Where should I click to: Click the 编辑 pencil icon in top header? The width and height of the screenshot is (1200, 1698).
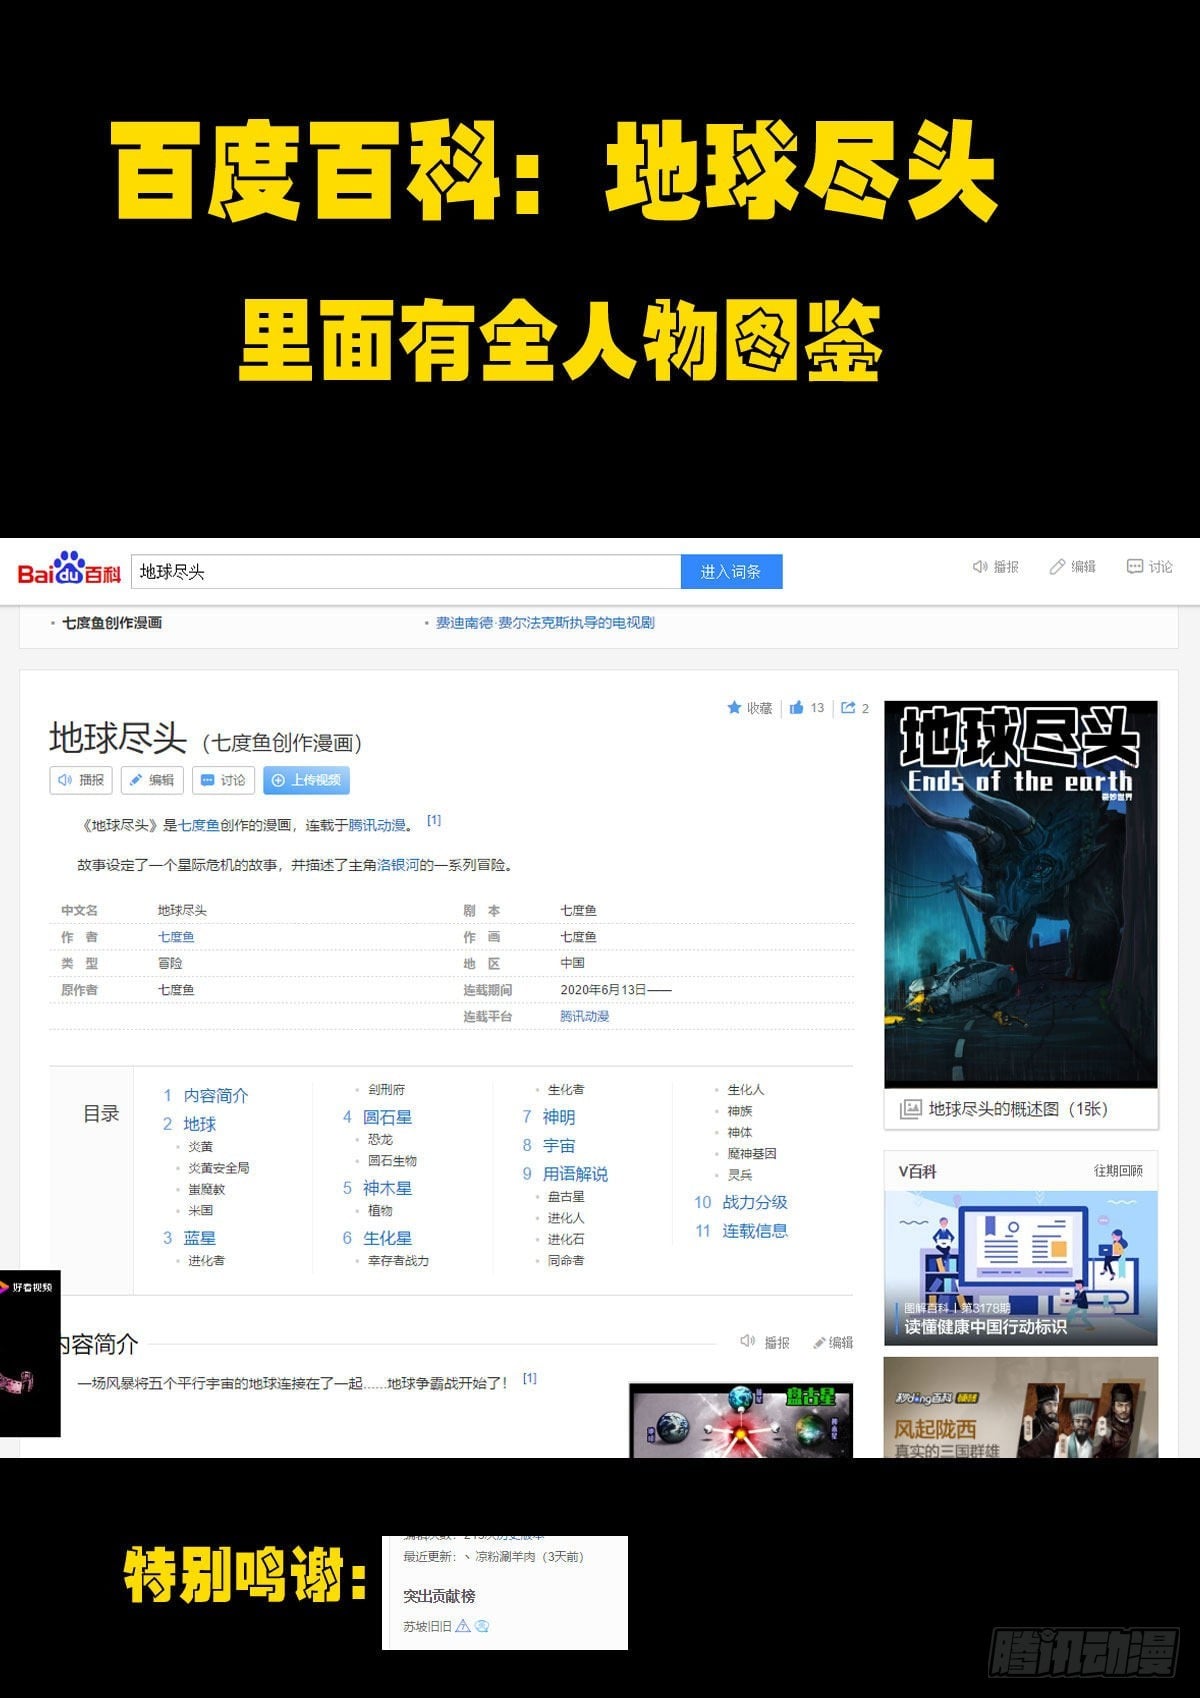(1057, 567)
